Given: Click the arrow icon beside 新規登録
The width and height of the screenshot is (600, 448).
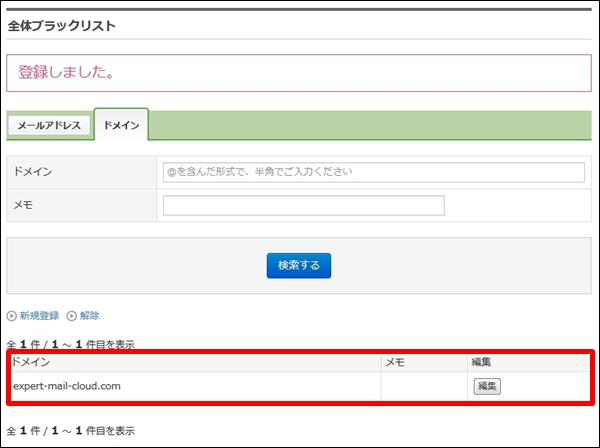Looking at the screenshot, I should (x=11, y=316).
